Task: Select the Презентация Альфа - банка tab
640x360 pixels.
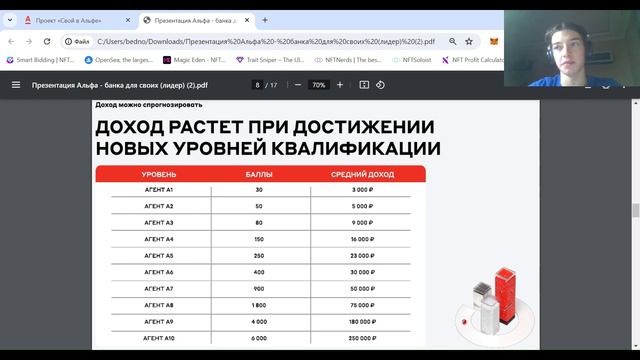Action: [x=196, y=20]
